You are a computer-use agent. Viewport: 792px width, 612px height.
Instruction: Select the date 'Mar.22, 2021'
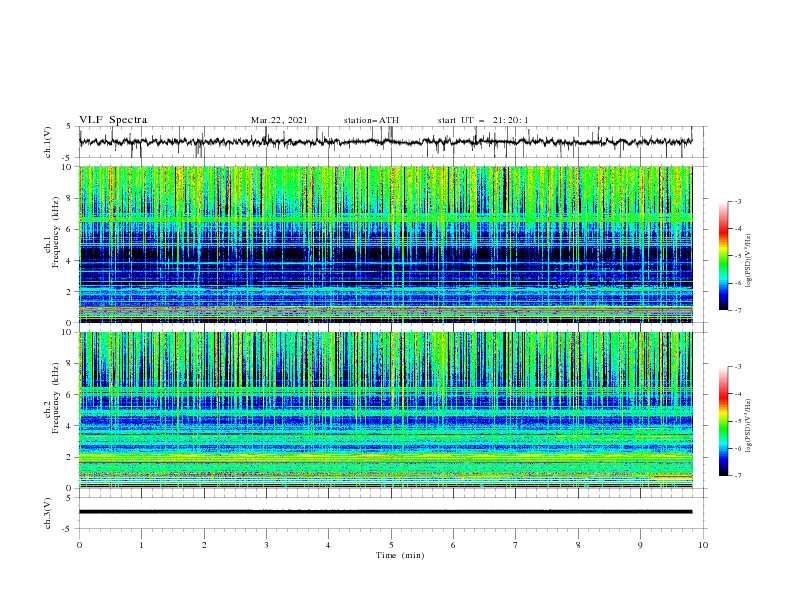point(279,120)
